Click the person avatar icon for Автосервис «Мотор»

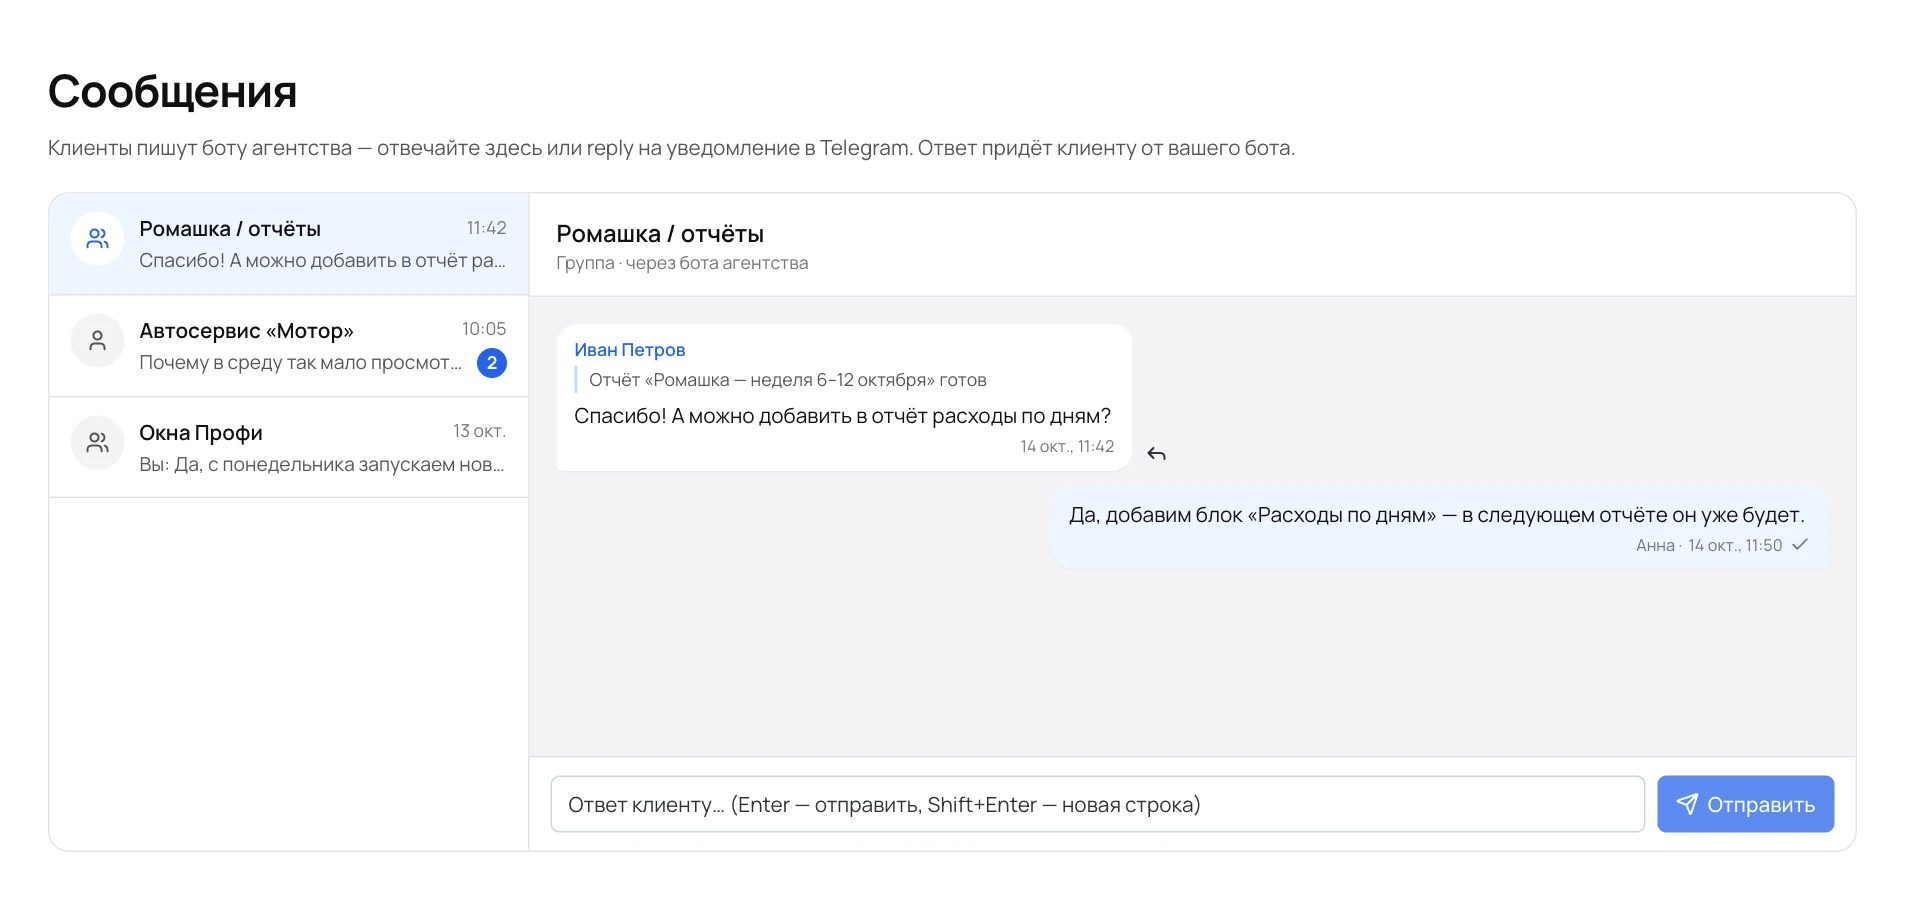97,341
